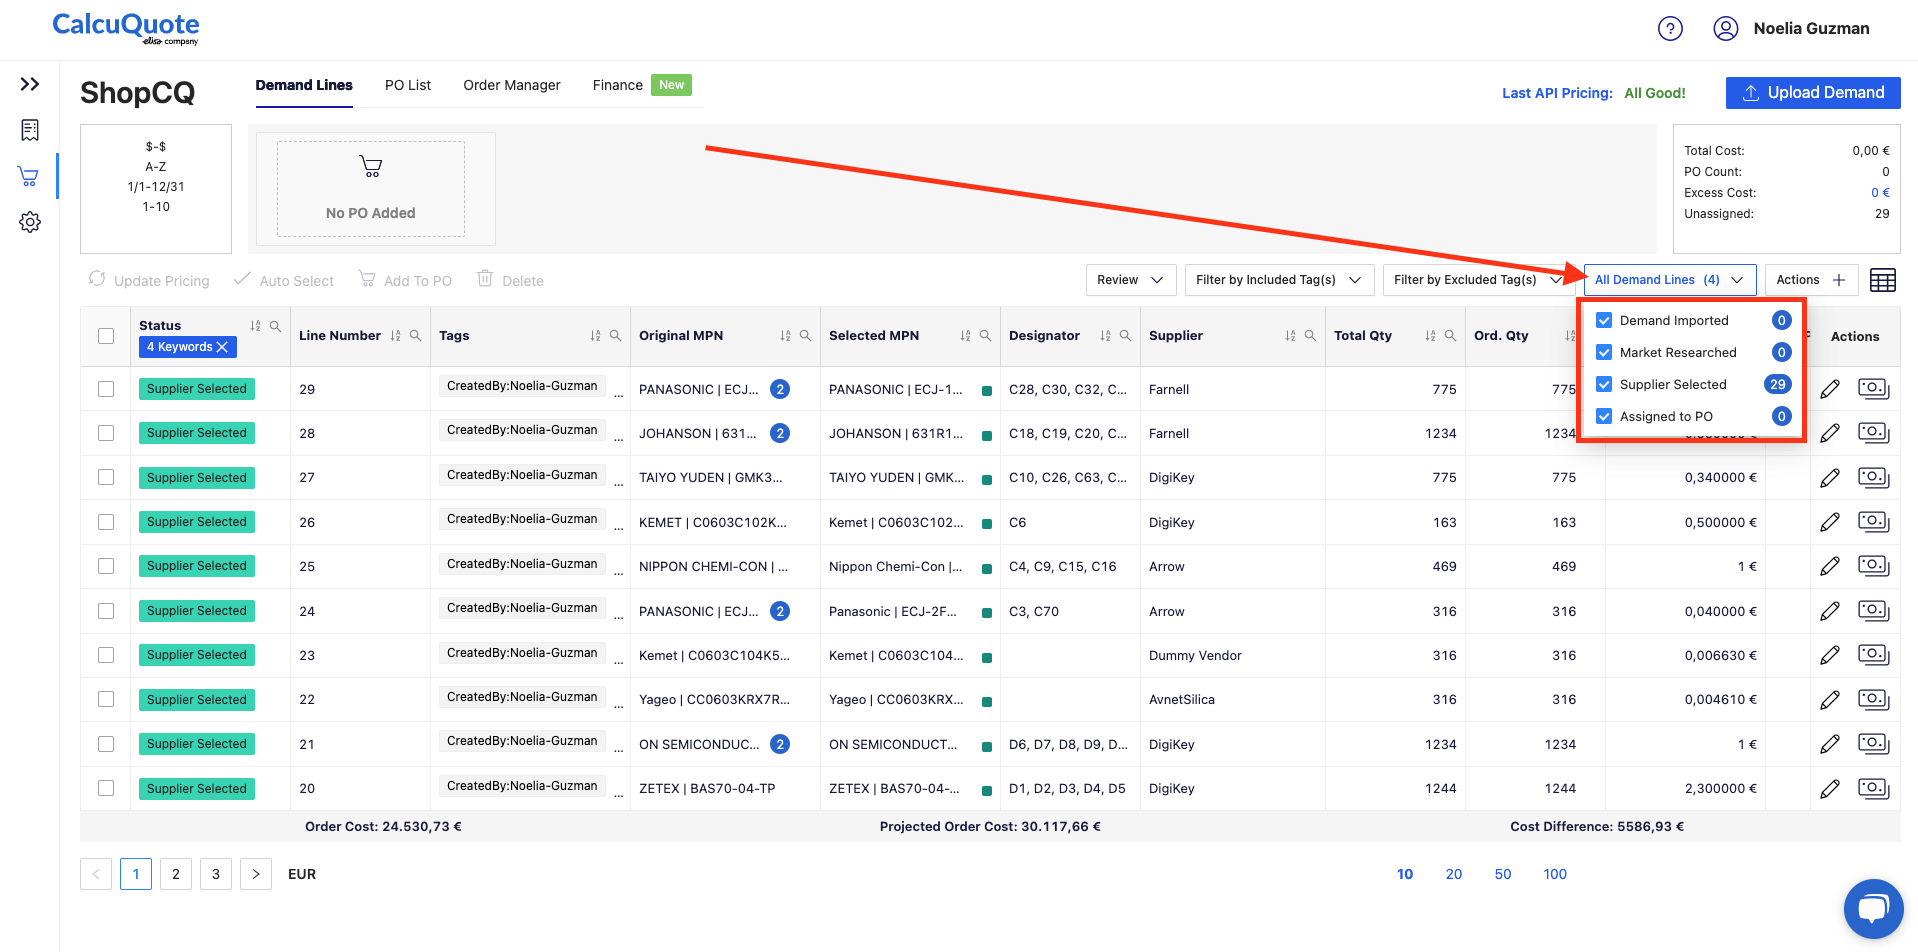Open pricing icon for line 22
This screenshot has width=1918, height=952.
[x=1873, y=699]
